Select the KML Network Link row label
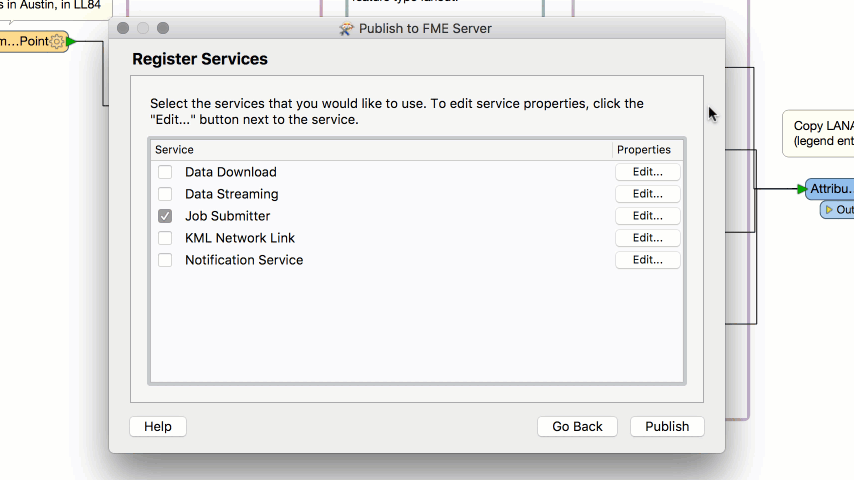This screenshot has height=480, width=854. [x=240, y=238]
